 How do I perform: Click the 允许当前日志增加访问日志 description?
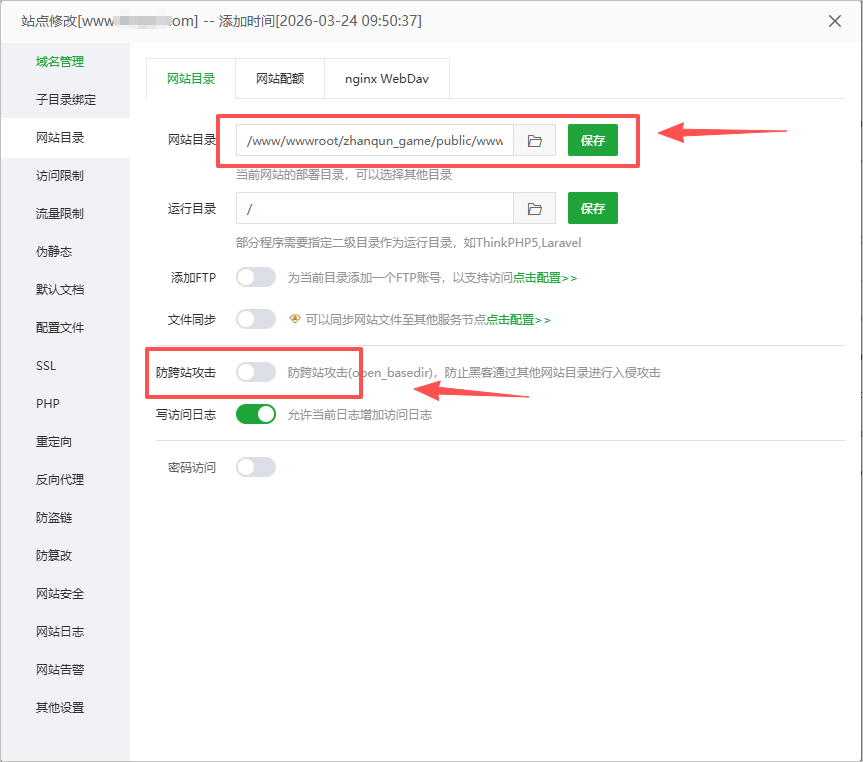360,415
